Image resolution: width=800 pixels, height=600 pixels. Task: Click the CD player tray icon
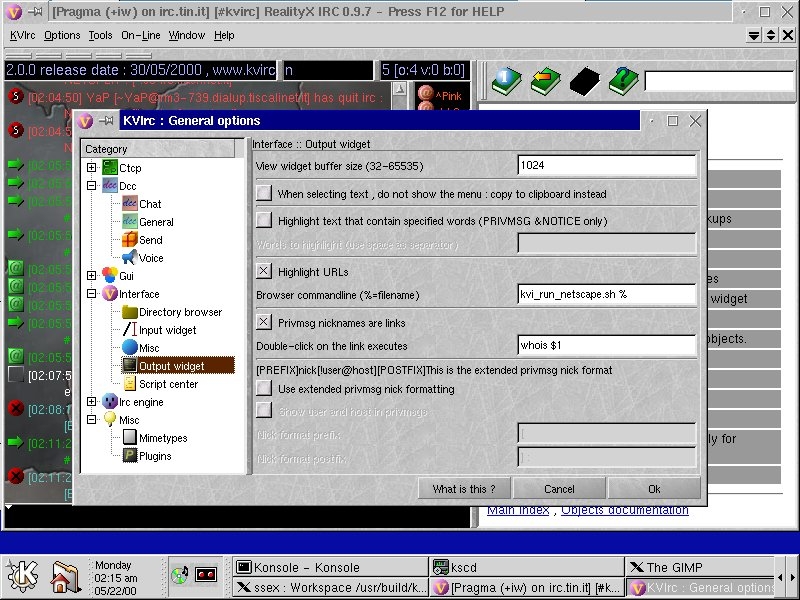(x=180, y=575)
